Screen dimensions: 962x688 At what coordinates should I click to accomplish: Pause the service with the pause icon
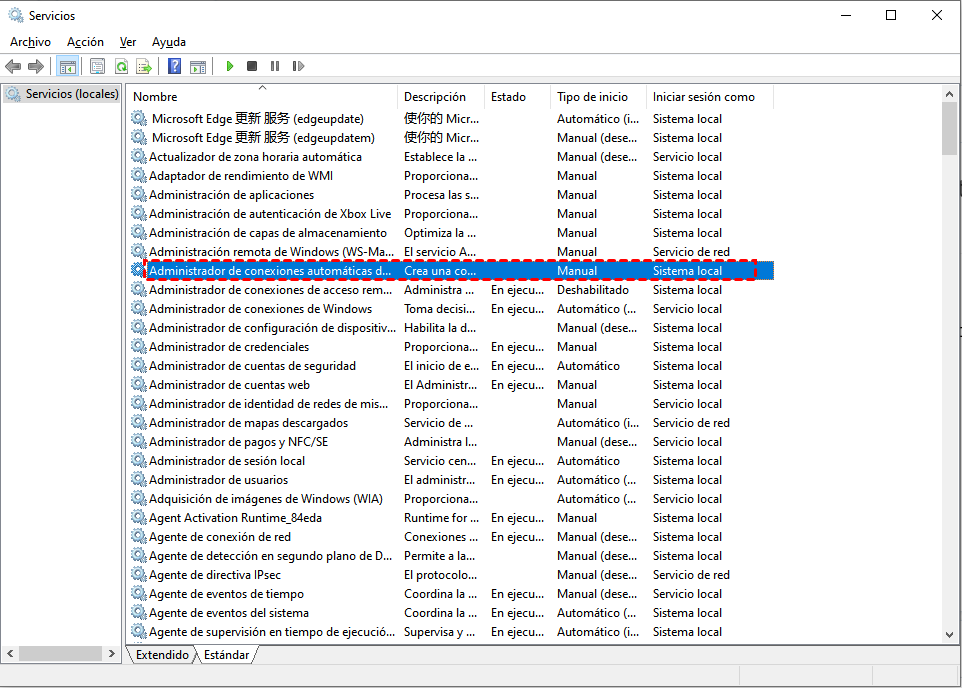pyautogui.click(x=275, y=66)
